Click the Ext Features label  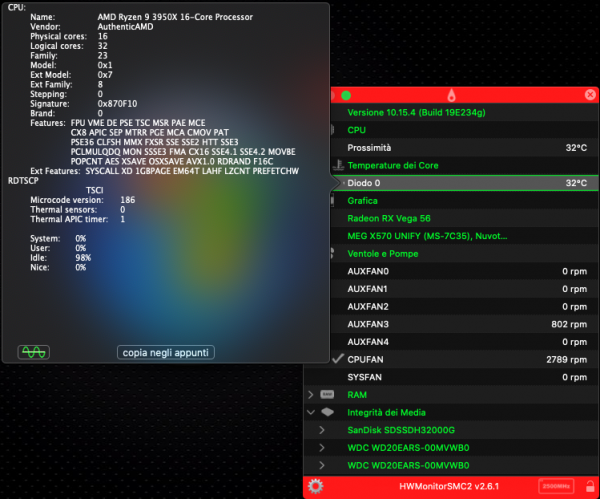point(55,171)
